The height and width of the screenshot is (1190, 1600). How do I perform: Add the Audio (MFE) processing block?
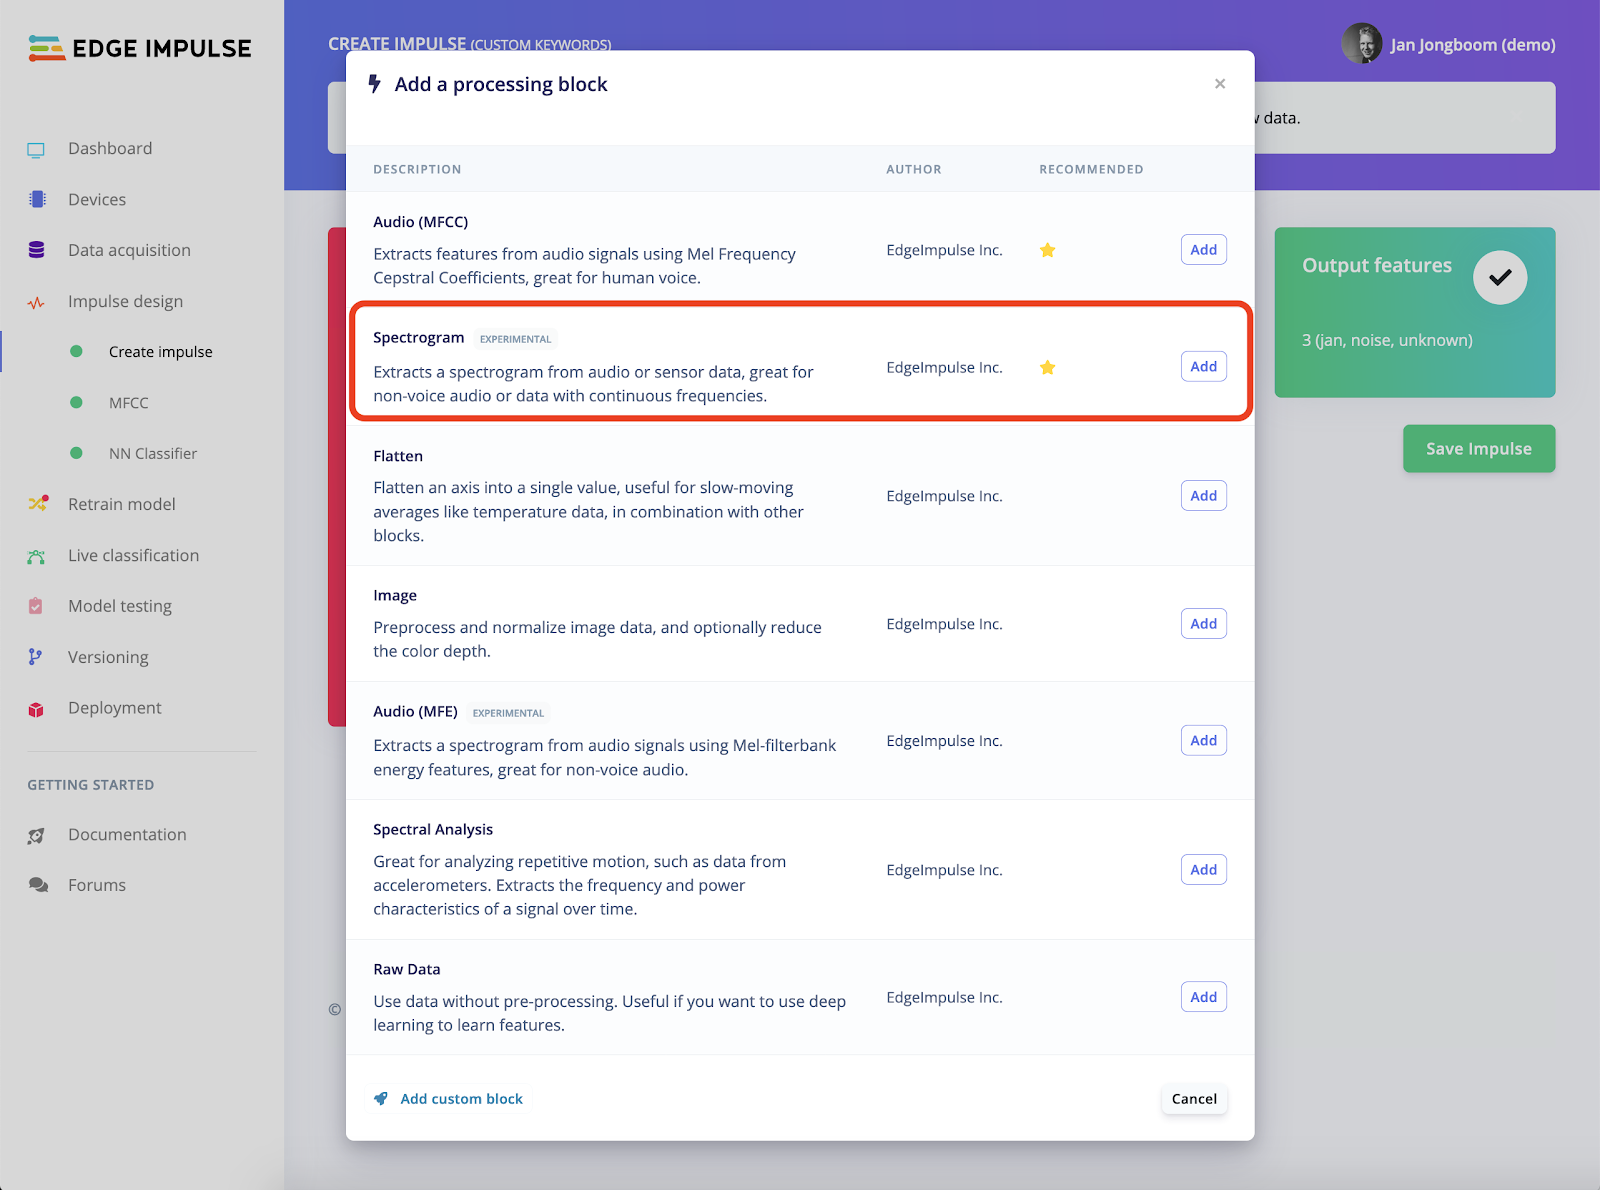pyautogui.click(x=1204, y=741)
